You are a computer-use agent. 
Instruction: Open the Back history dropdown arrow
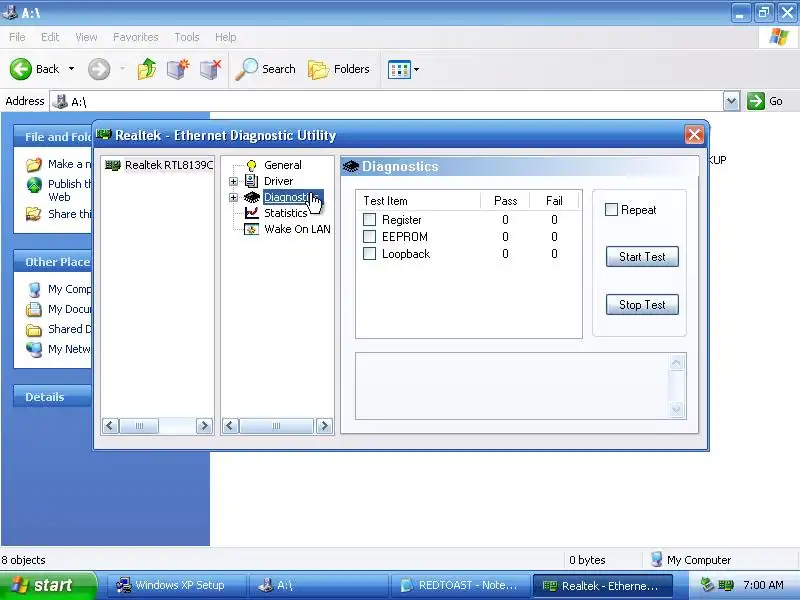(x=71, y=69)
